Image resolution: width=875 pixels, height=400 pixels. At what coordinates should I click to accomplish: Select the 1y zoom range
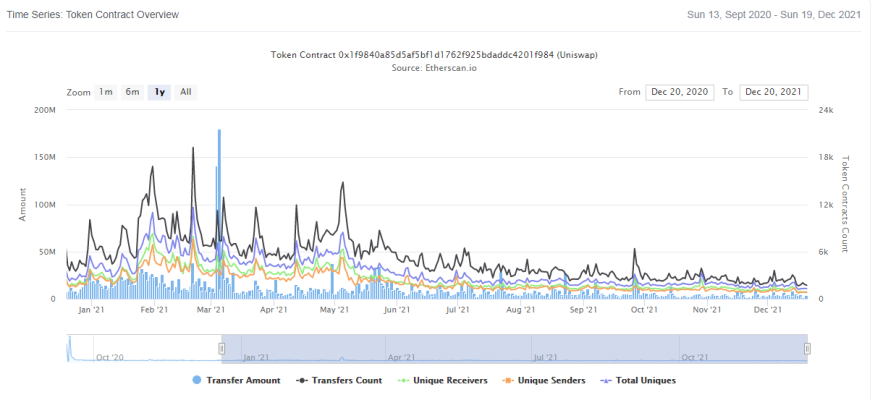pyautogui.click(x=159, y=92)
